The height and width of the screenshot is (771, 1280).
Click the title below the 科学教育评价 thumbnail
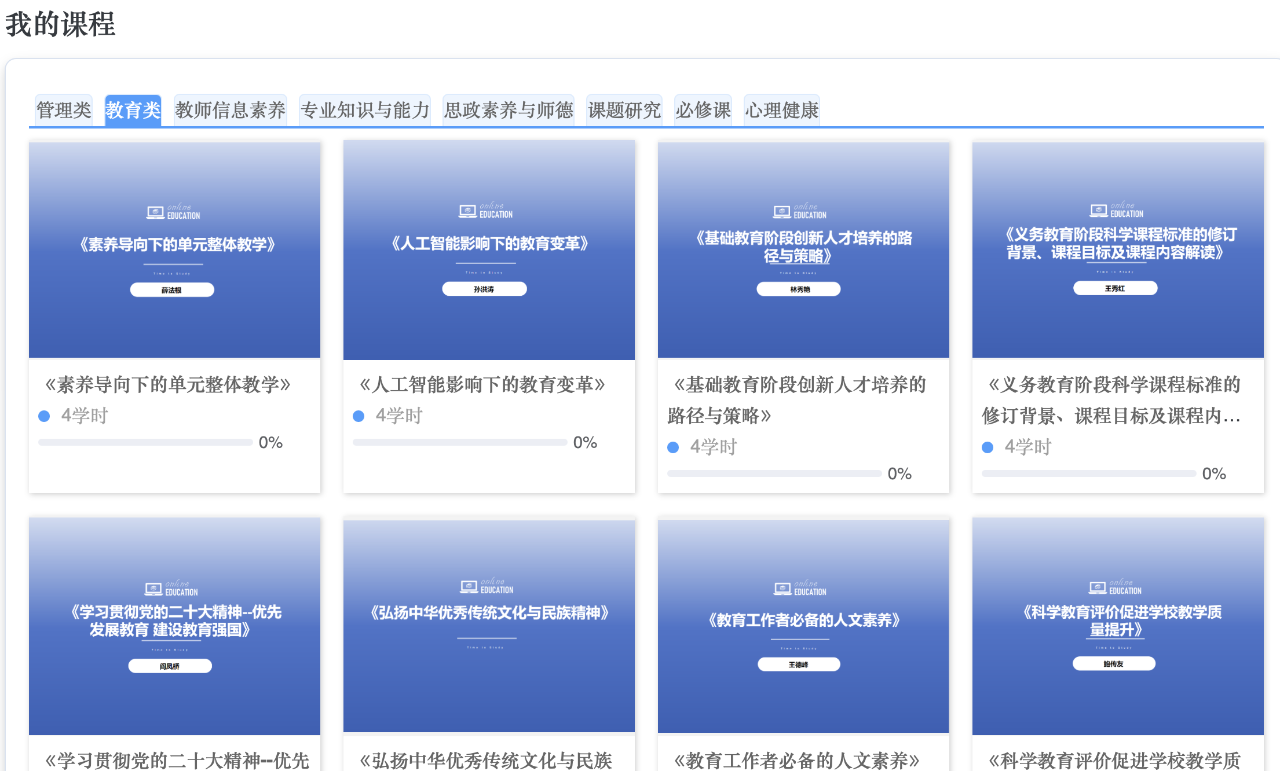pos(1114,761)
